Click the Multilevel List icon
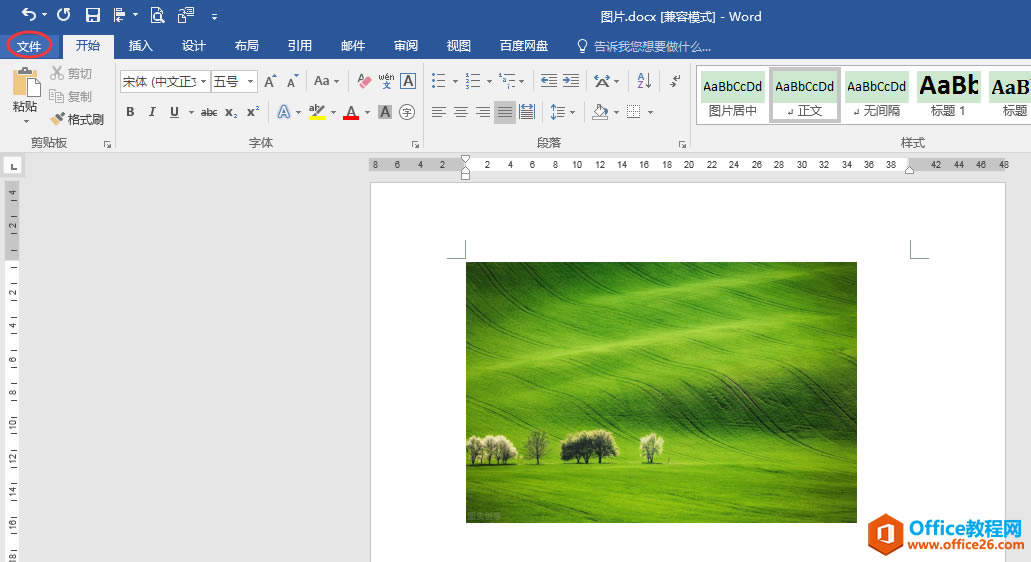 point(508,81)
